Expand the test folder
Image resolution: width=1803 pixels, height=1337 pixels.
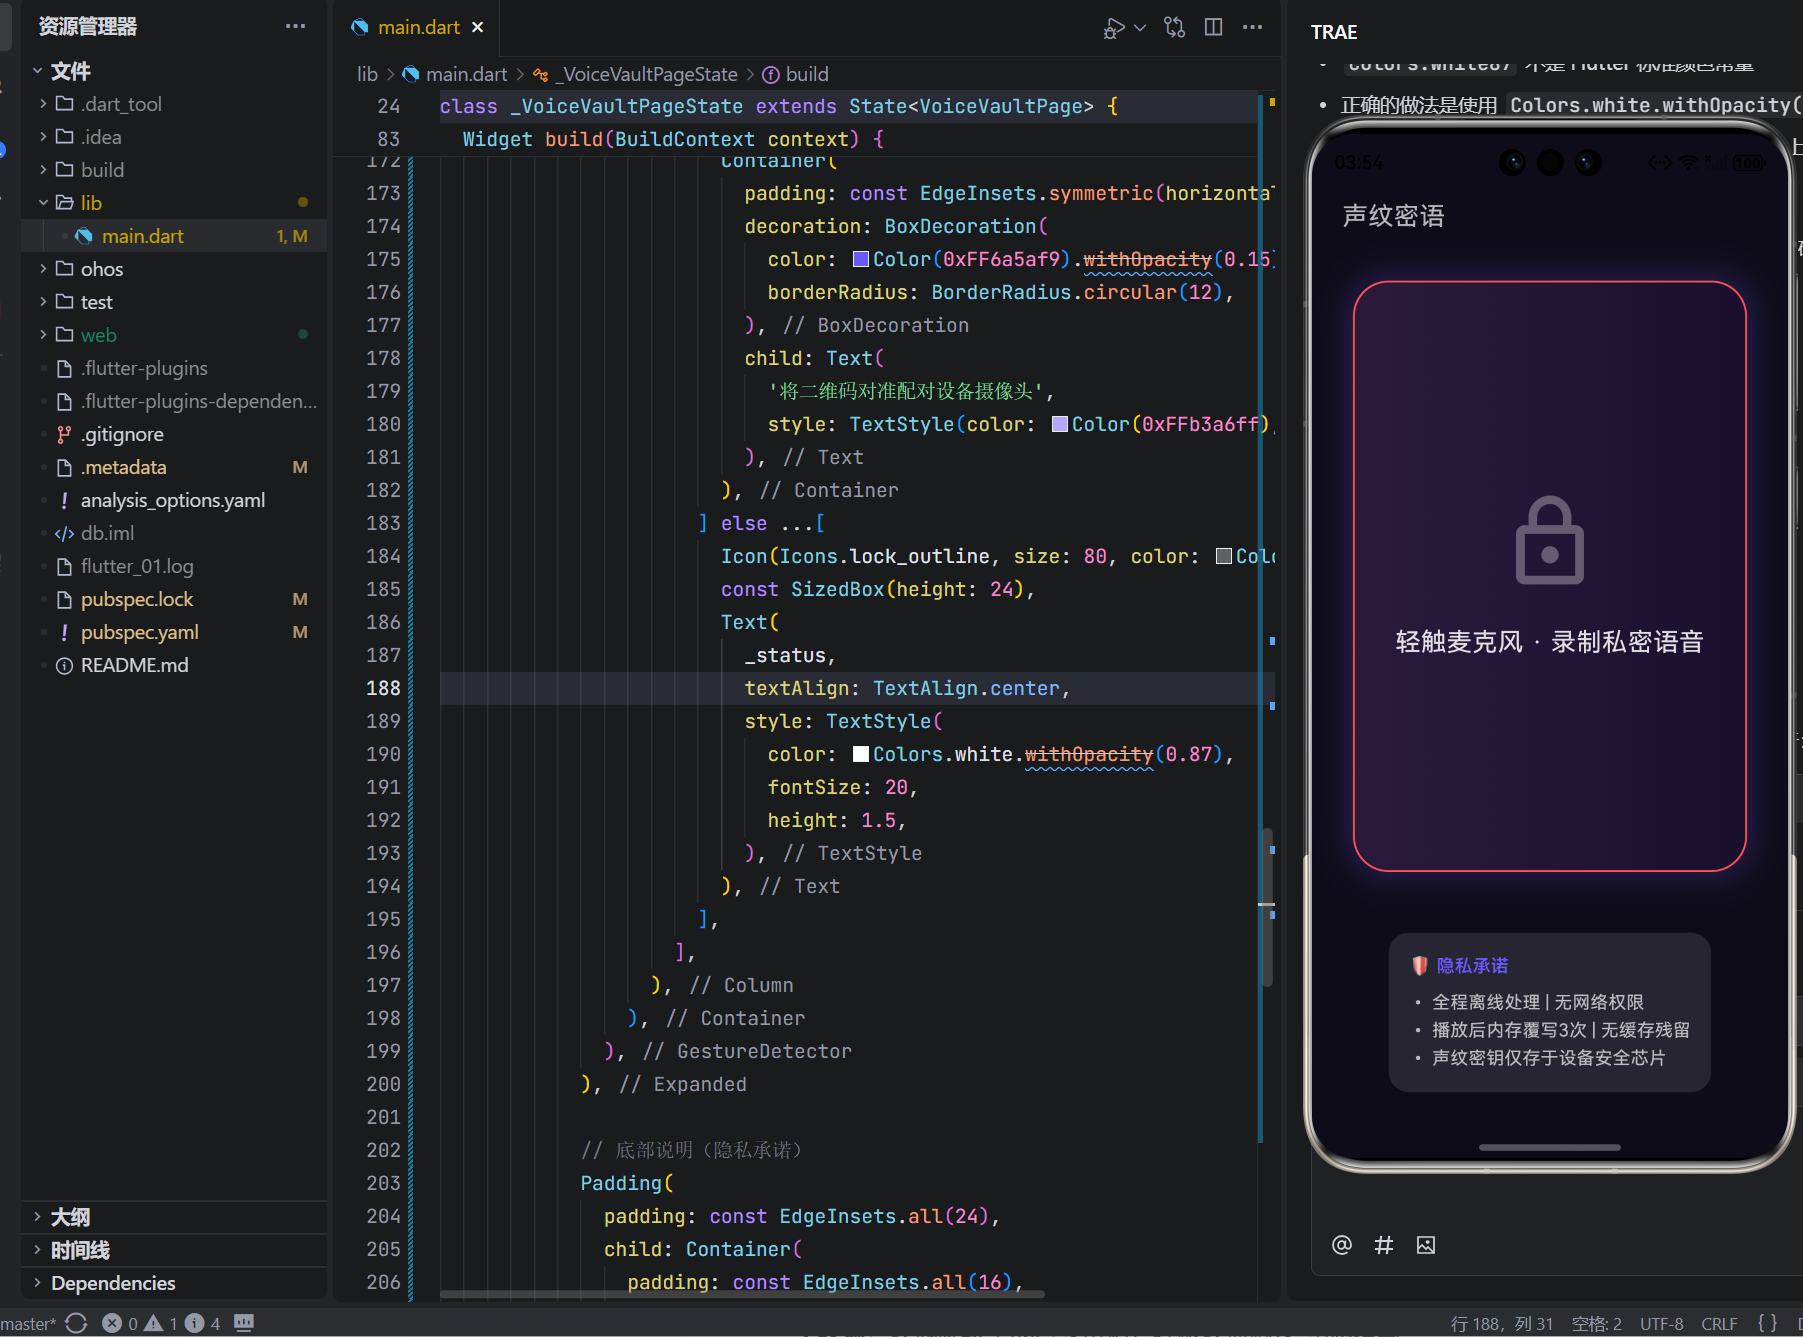coord(43,302)
